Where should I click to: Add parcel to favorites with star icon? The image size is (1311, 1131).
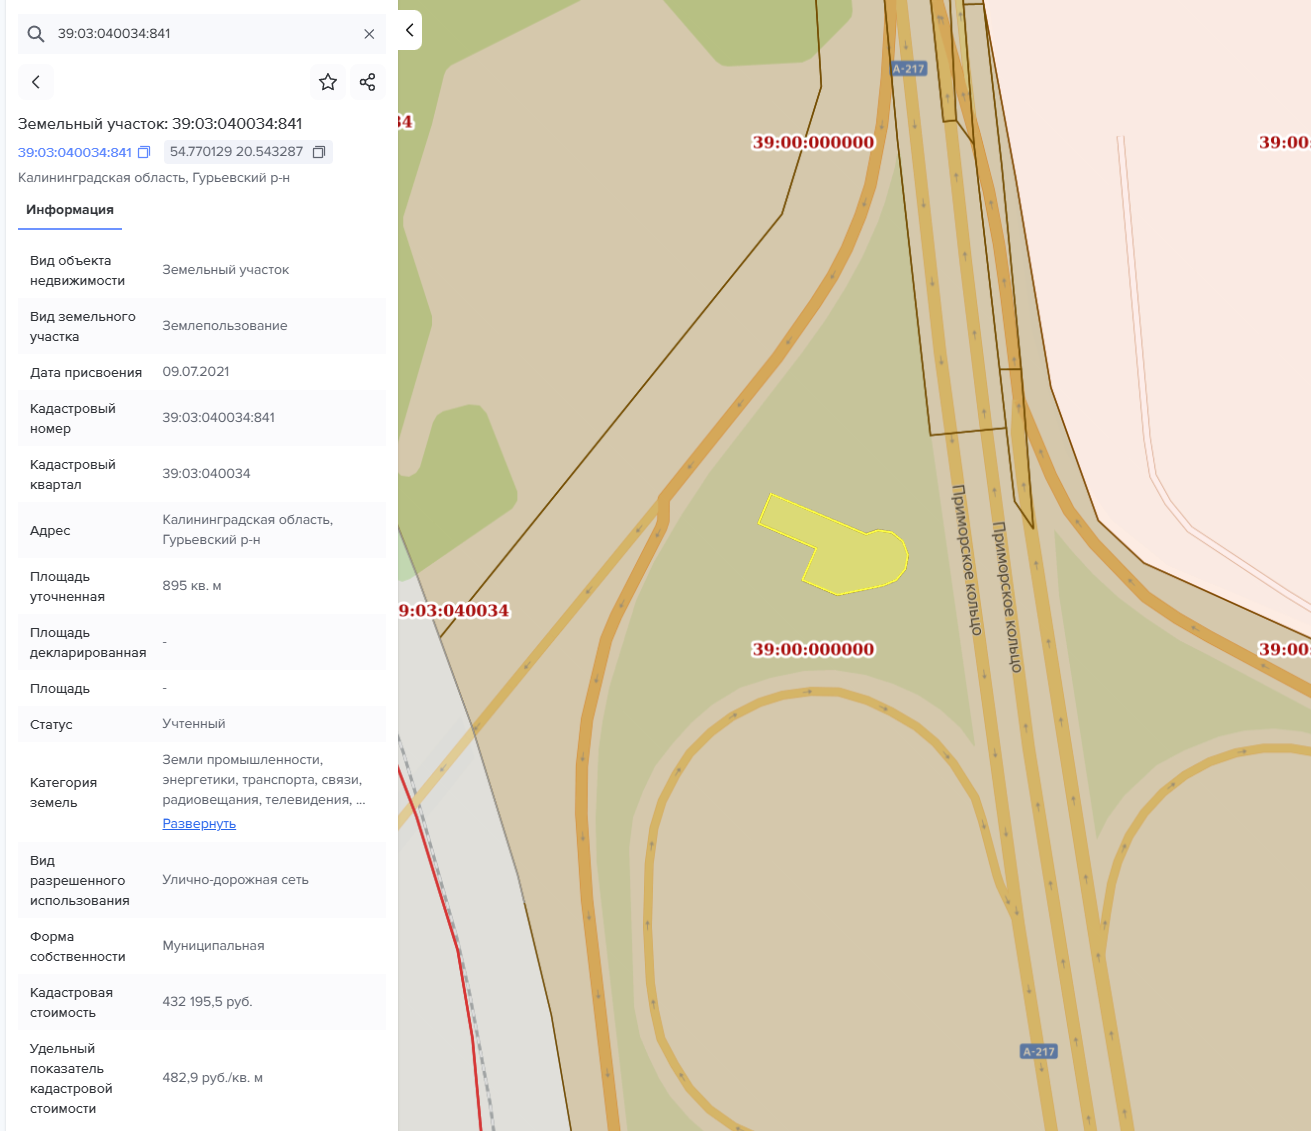coord(328,82)
